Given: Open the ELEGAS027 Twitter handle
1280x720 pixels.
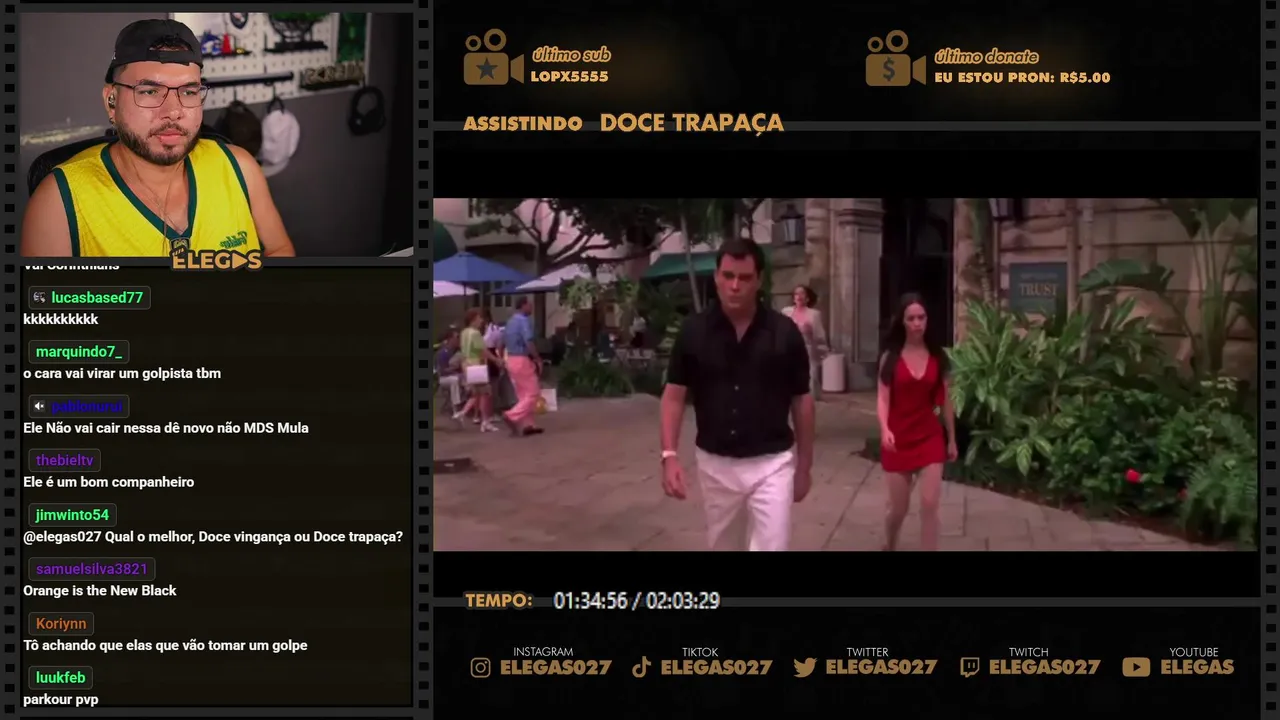Looking at the screenshot, I should [x=881, y=667].
